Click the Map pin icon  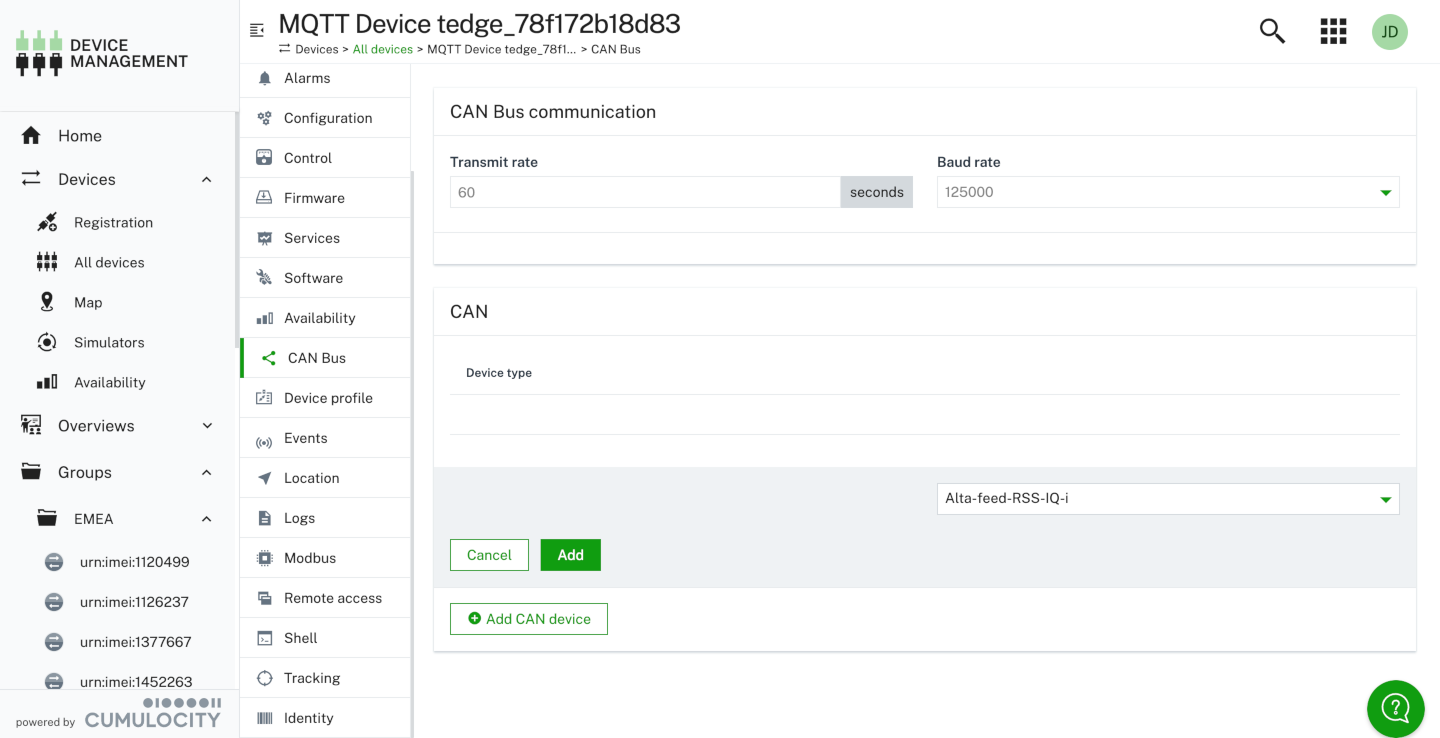47,302
